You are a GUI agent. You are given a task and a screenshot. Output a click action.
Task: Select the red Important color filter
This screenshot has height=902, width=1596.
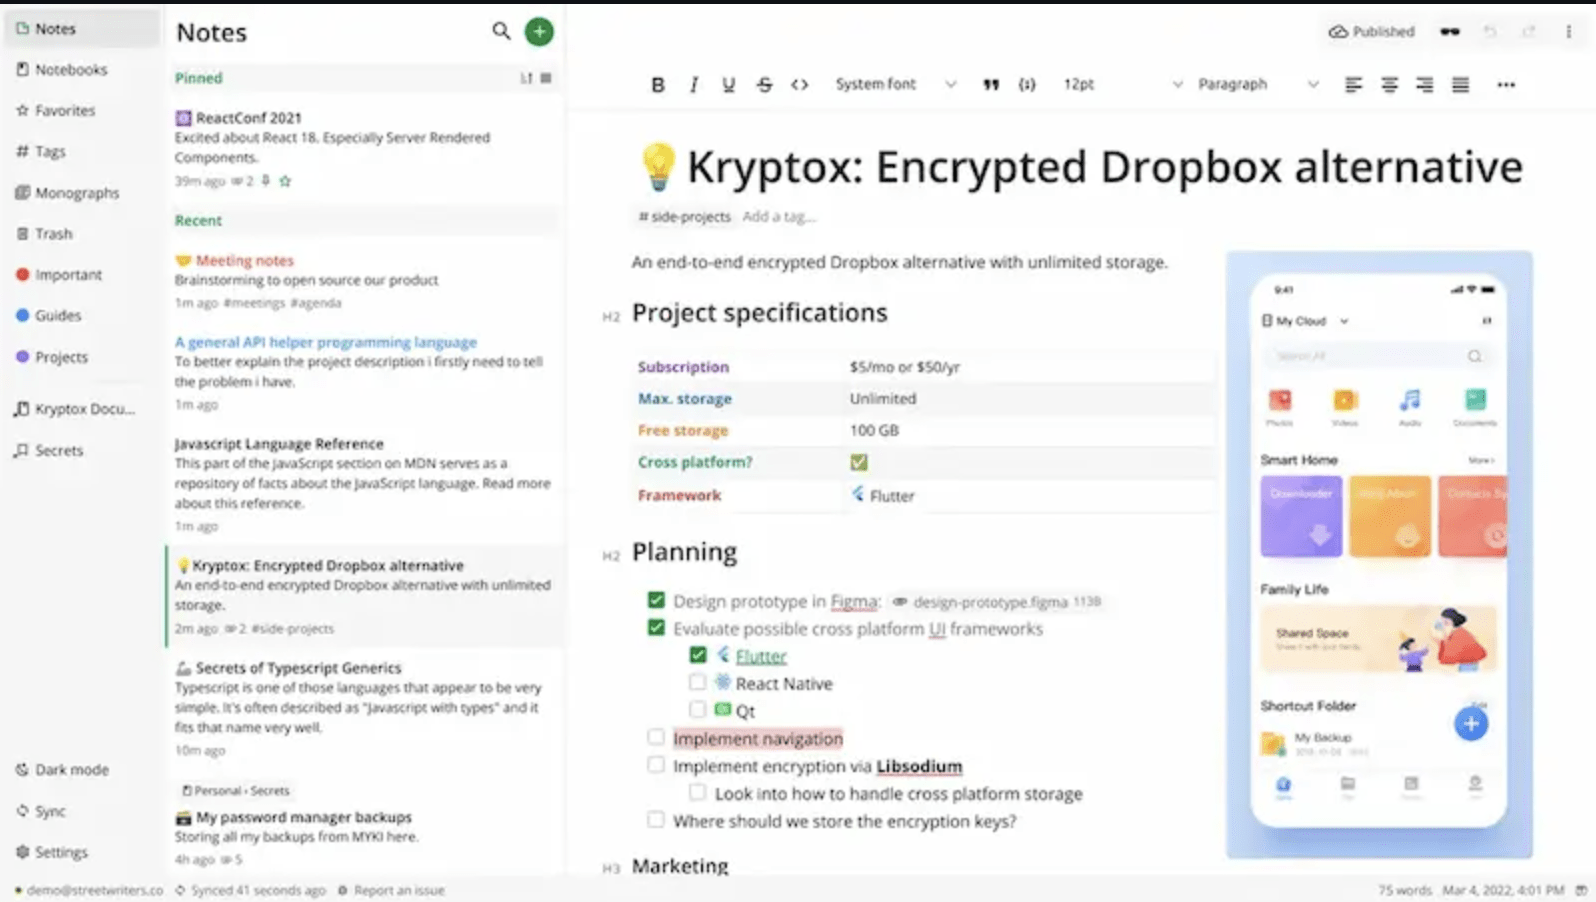point(80,275)
